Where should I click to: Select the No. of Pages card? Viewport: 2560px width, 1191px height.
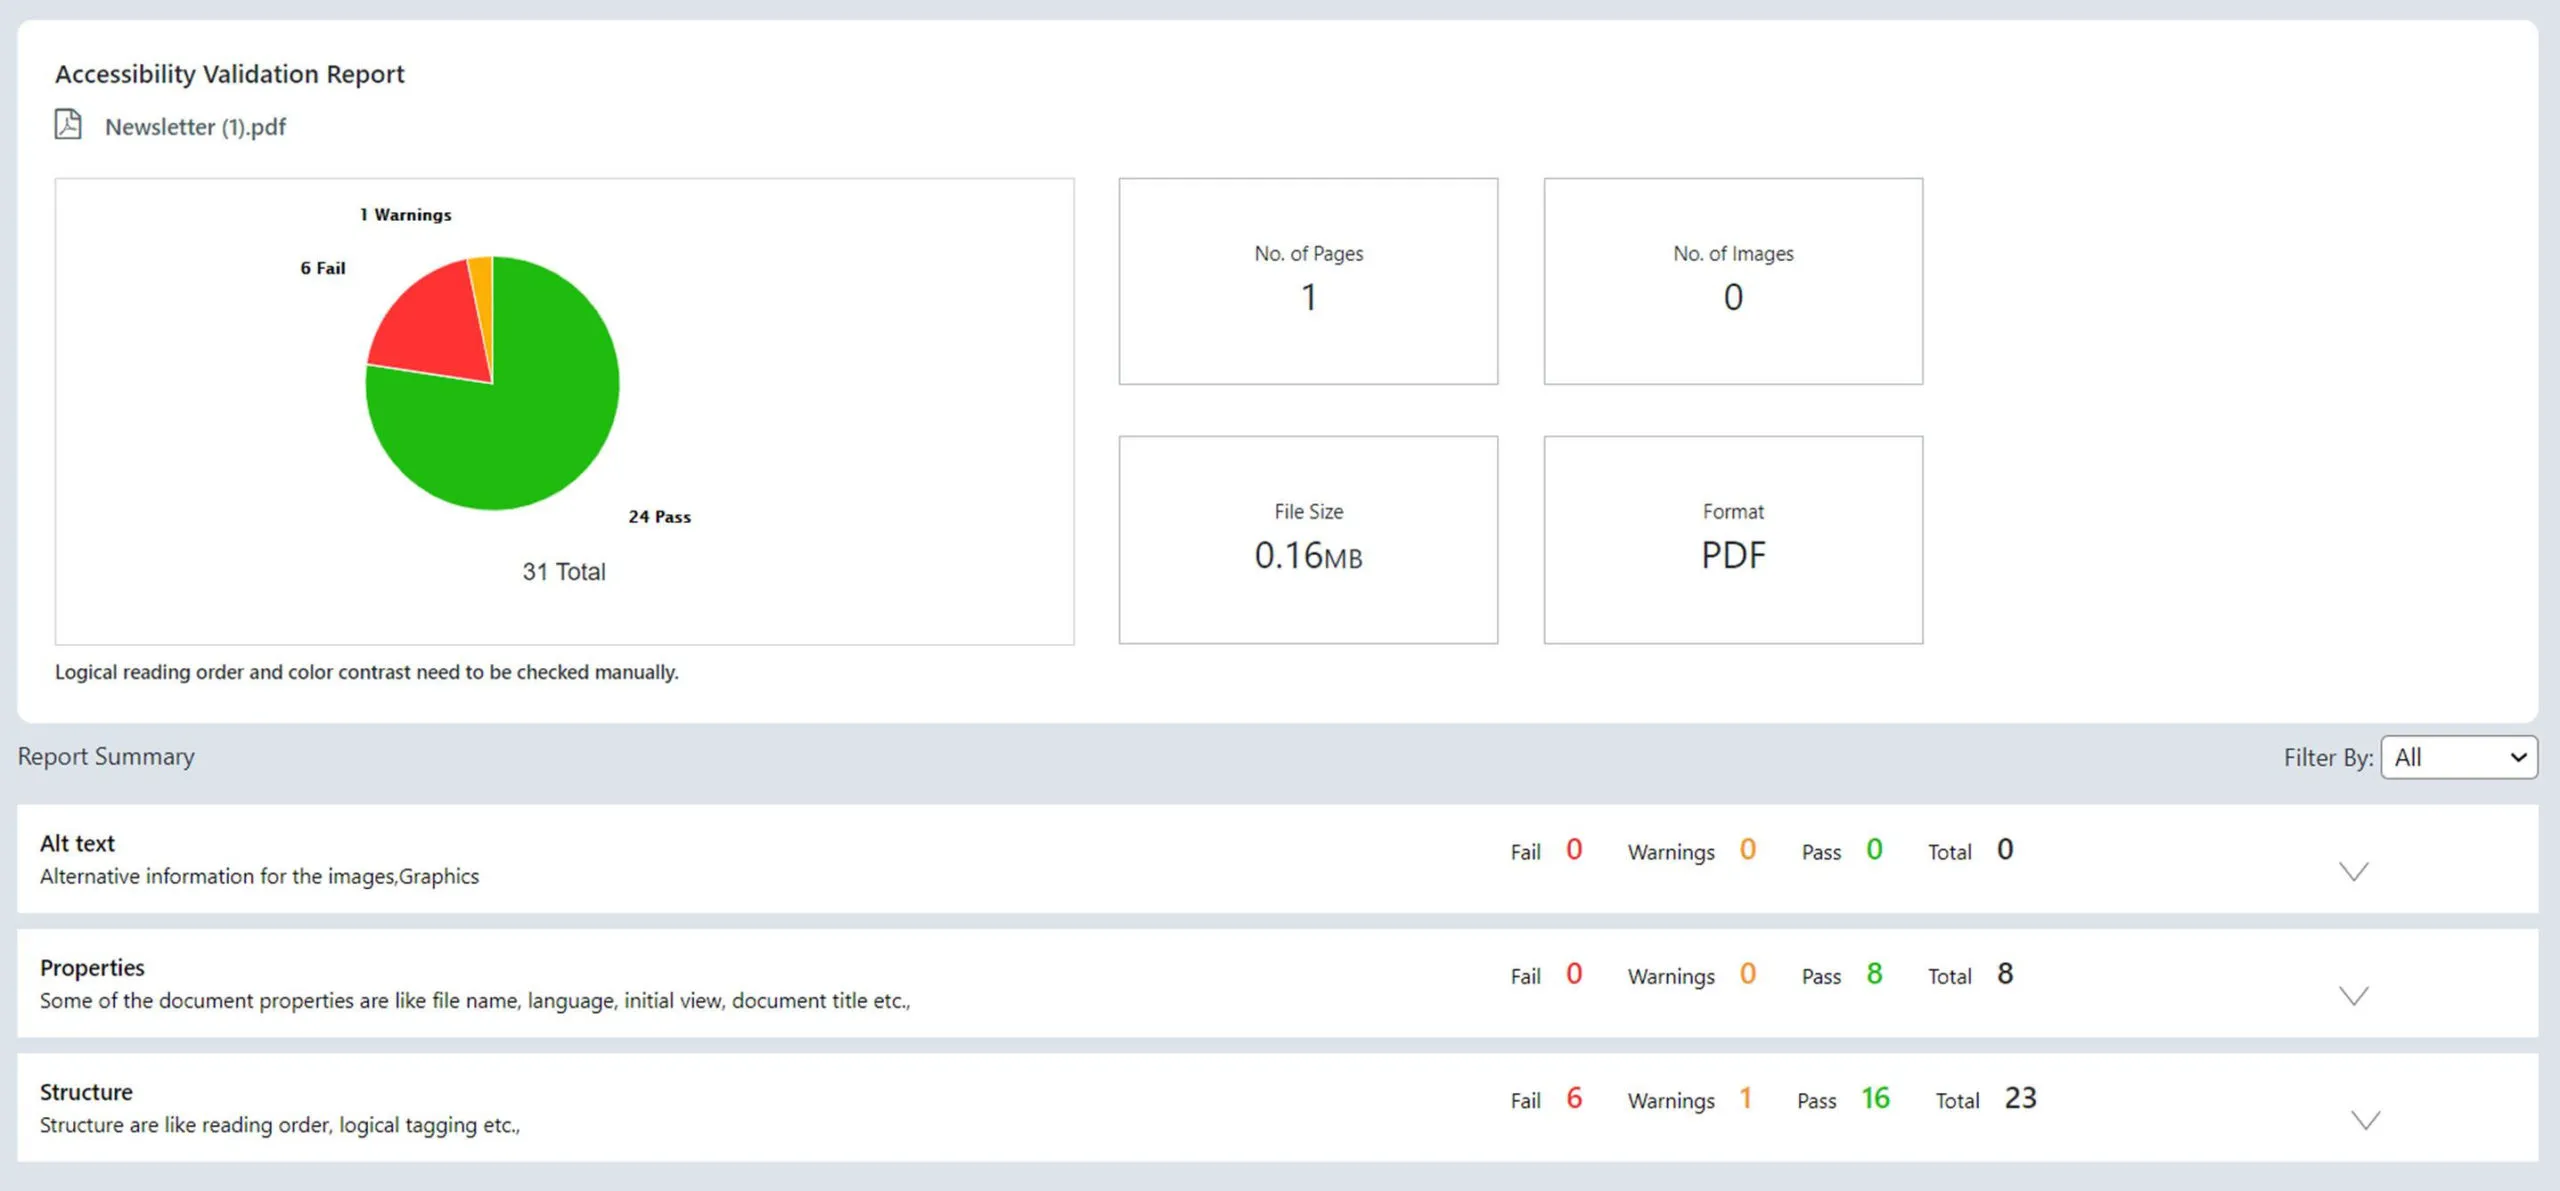(x=1308, y=281)
